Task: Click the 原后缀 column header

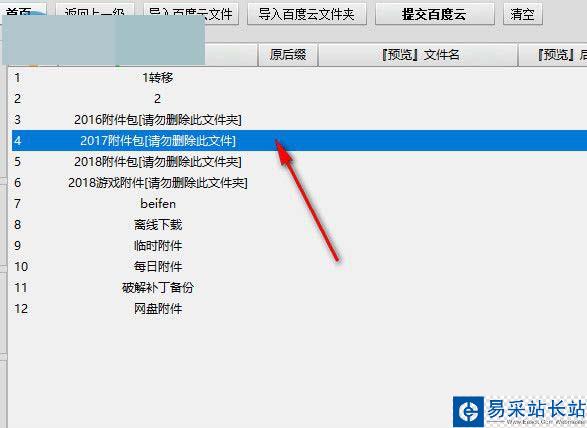Action: [x=288, y=55]
